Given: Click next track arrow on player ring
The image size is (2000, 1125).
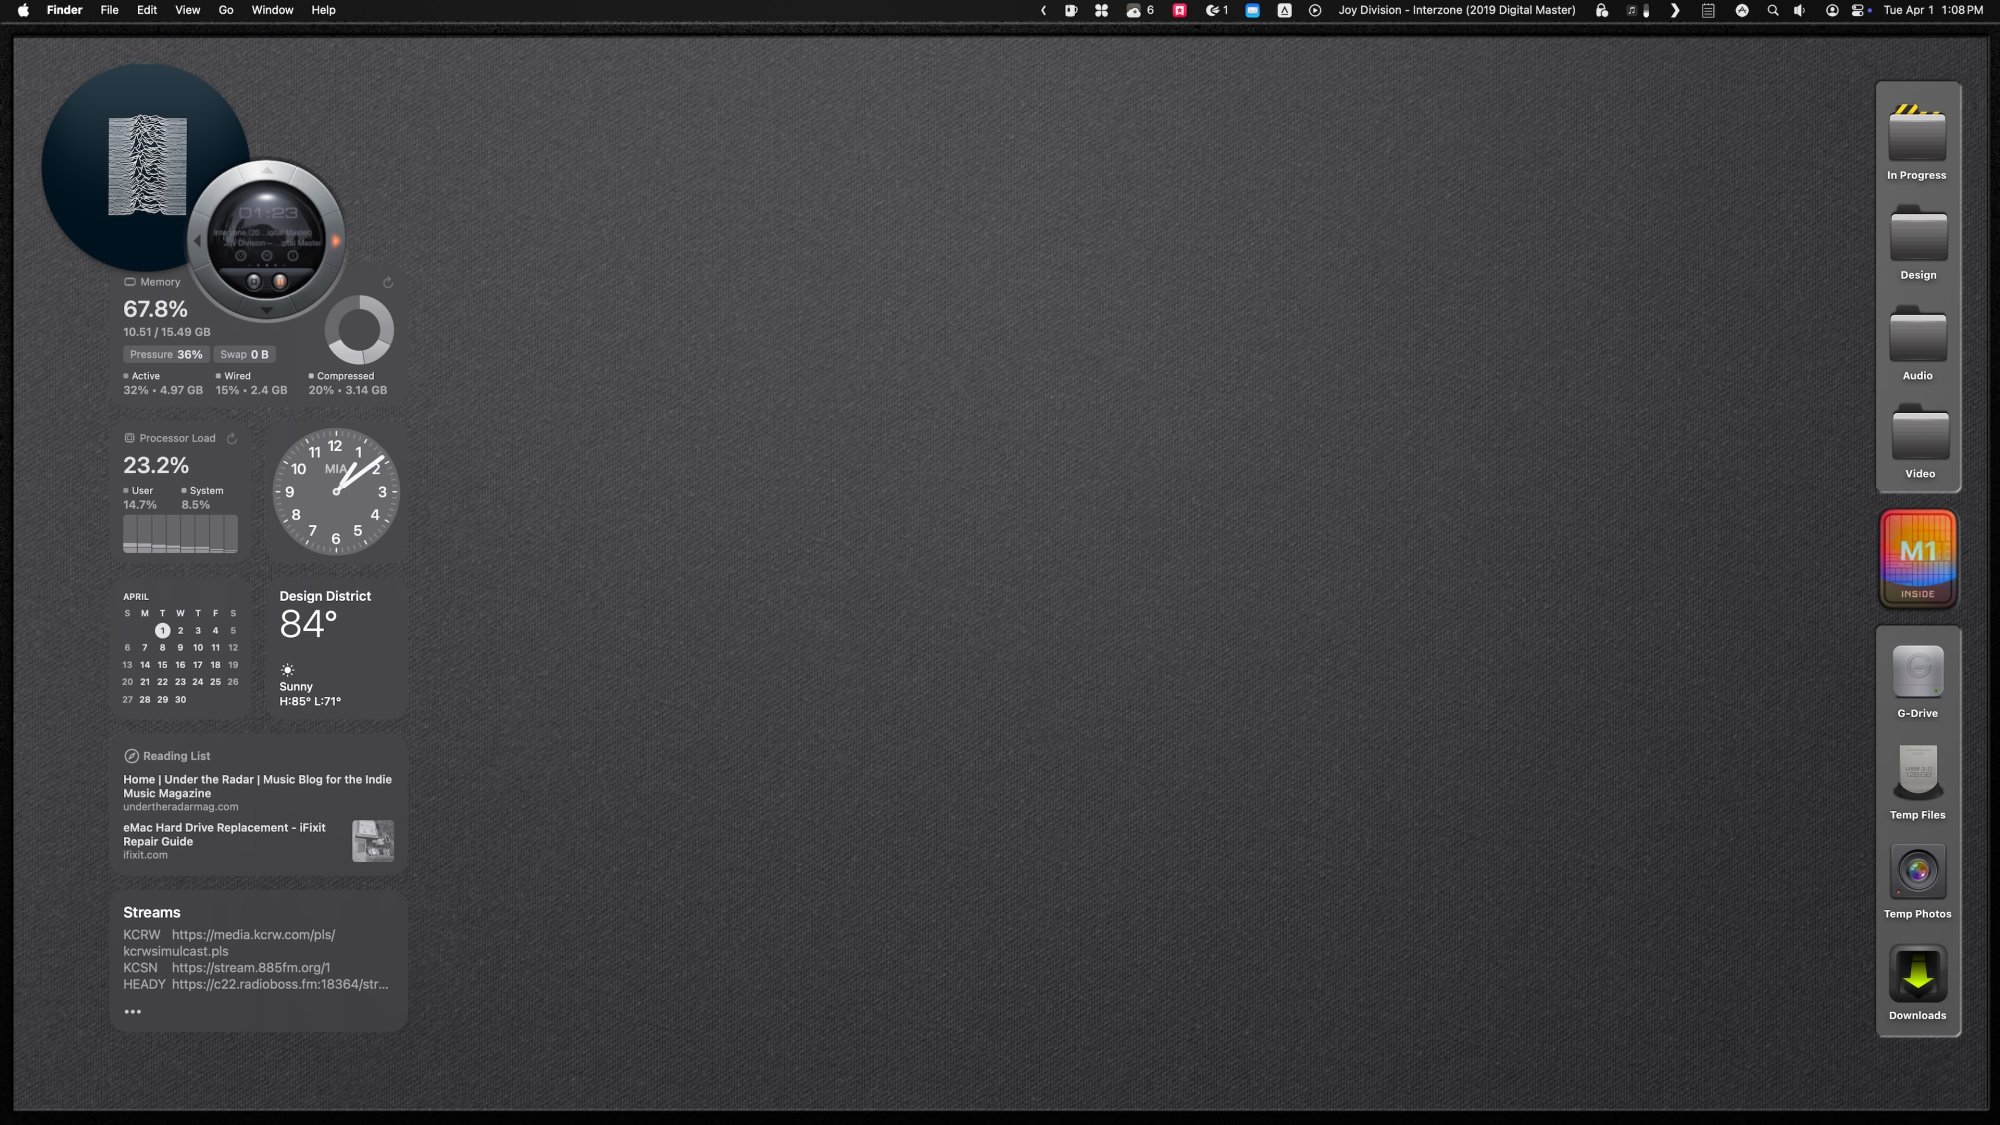Looking at the screenshot, I should (336, 241).
